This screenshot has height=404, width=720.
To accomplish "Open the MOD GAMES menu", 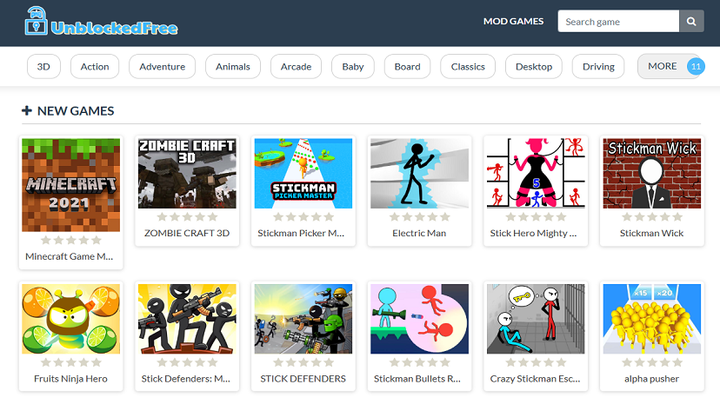I will [x=513, y=21].
